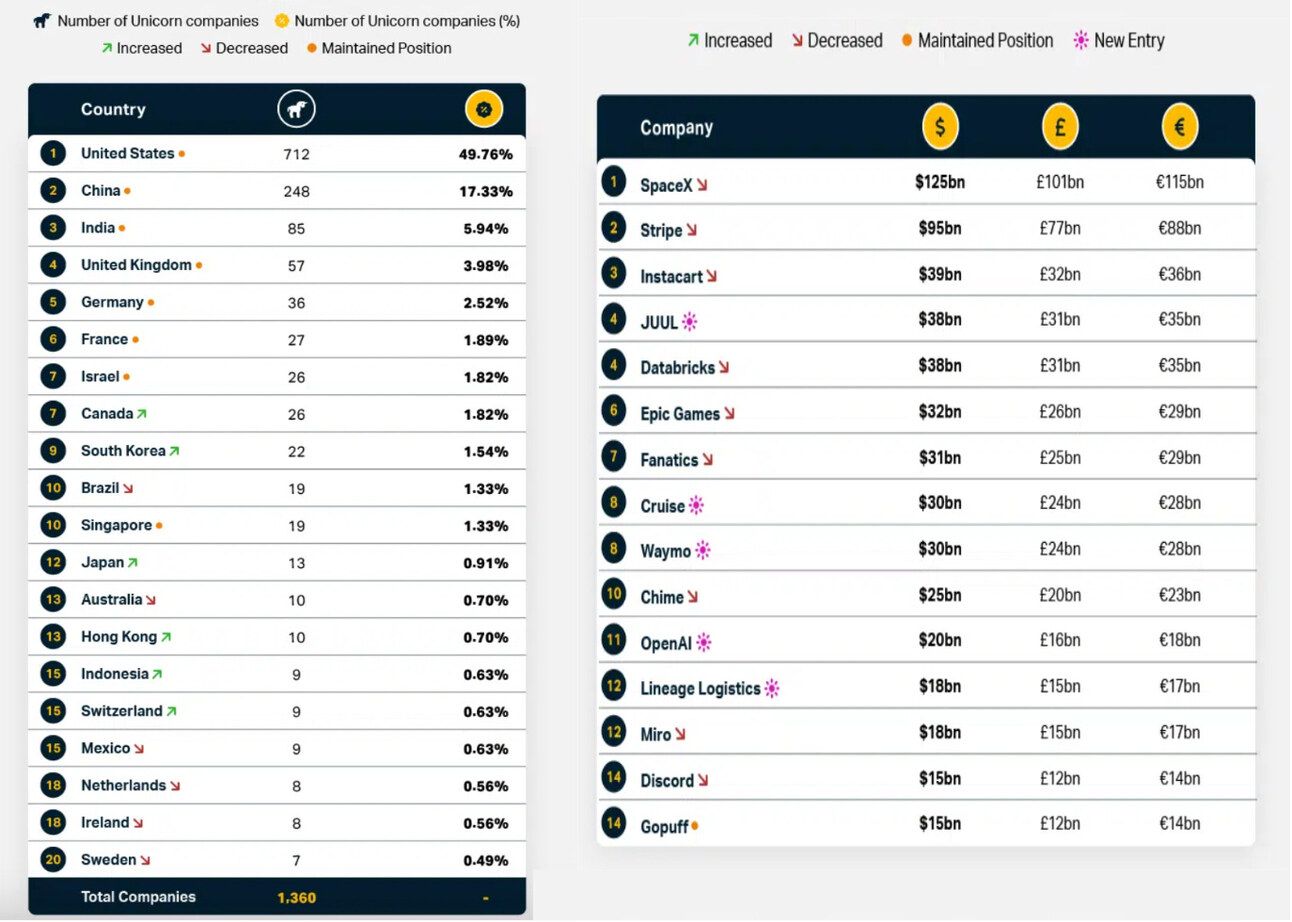Click the new entry icon beside Lineage Logistics

771,689
